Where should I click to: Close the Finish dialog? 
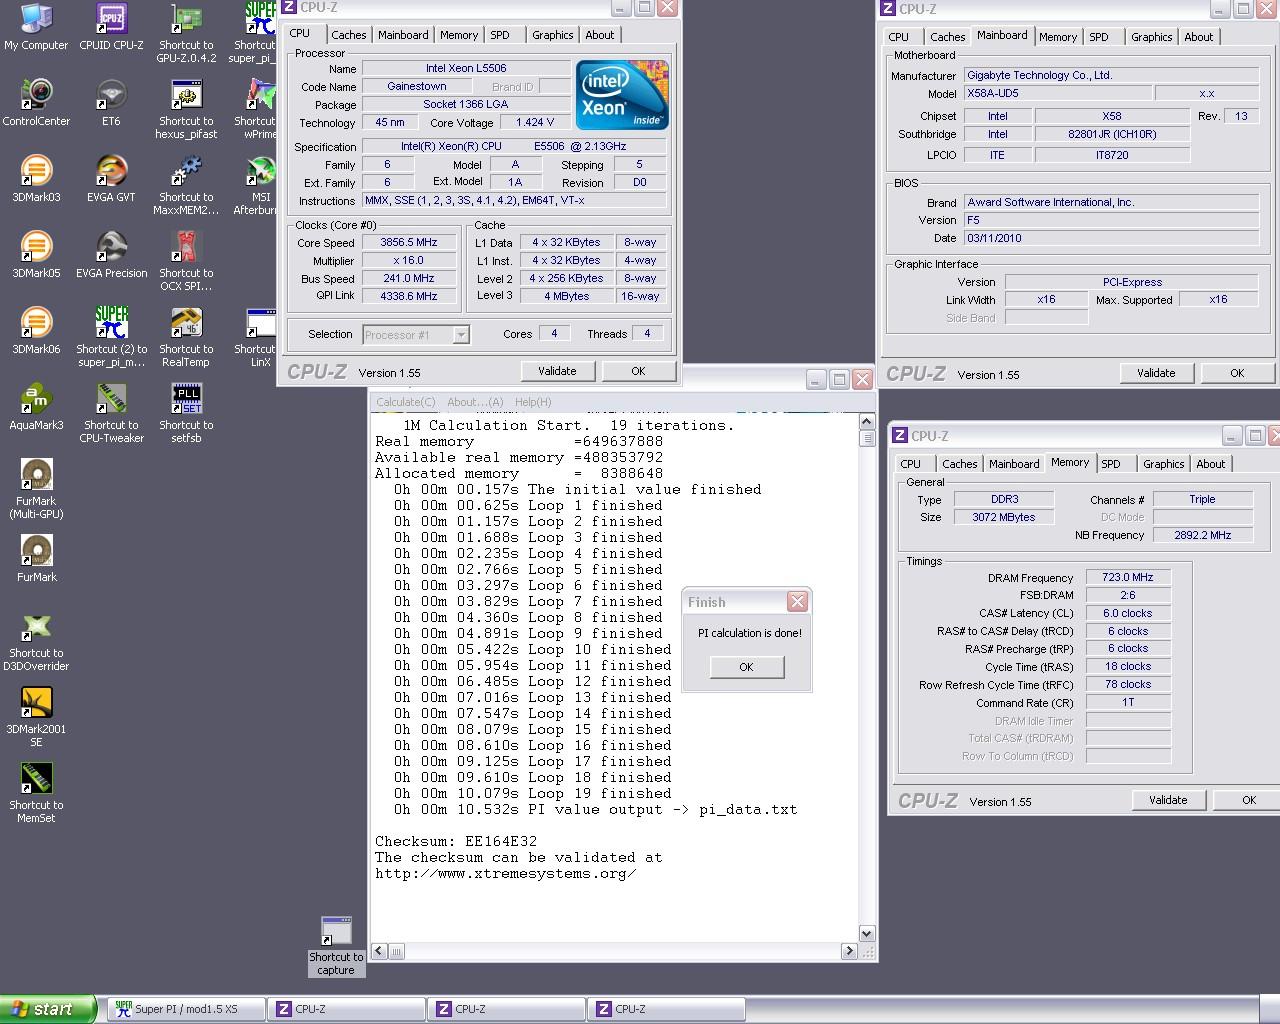(x=797, y=601)
